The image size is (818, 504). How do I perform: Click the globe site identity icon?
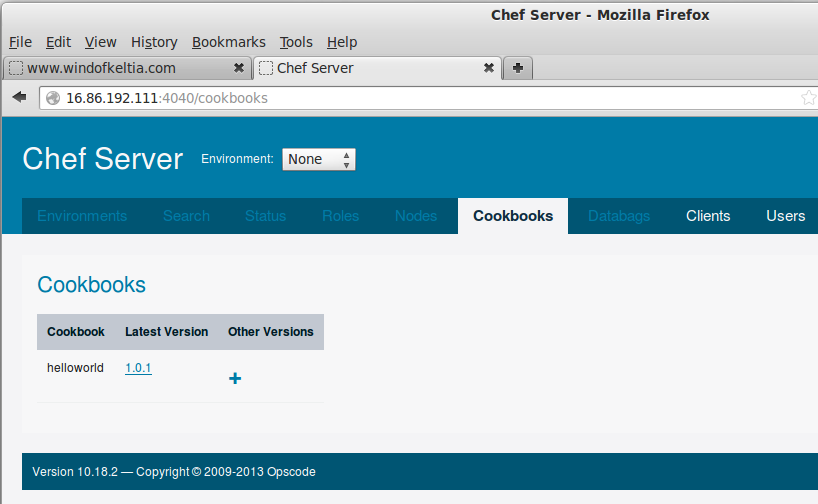coord(53,98)
